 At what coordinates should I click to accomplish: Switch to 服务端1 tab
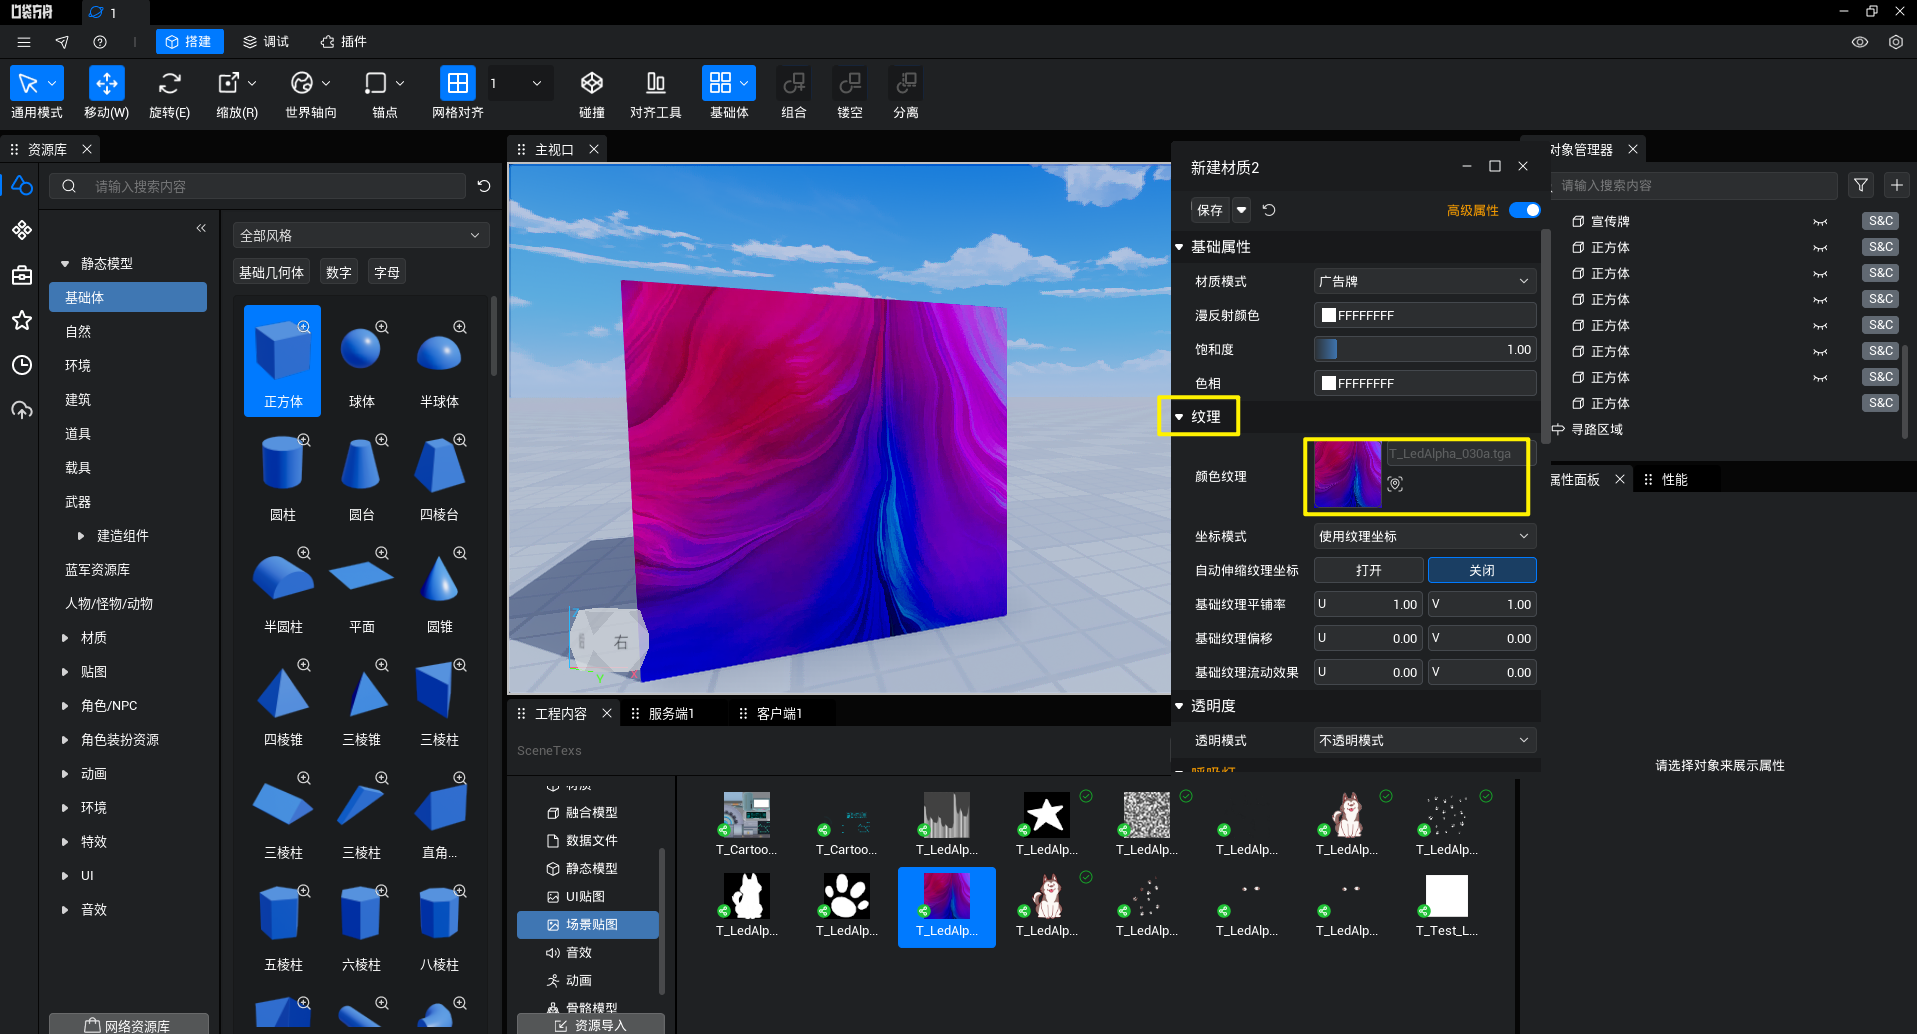[x=670, y=713]
